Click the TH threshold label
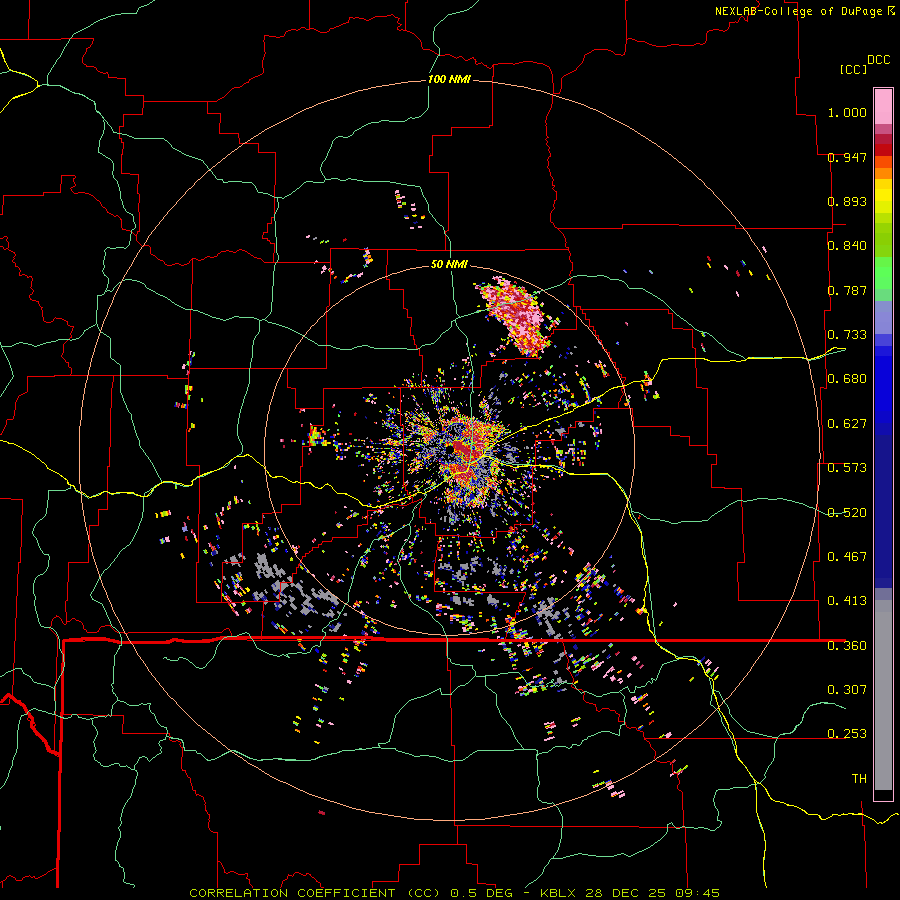The height and width of the screenshot is (900, 900). (x=859, y=779)
